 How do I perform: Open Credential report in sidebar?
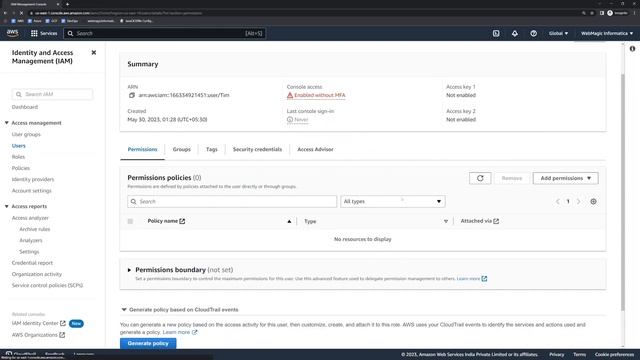pyautogui.click(x=32, y=263)
